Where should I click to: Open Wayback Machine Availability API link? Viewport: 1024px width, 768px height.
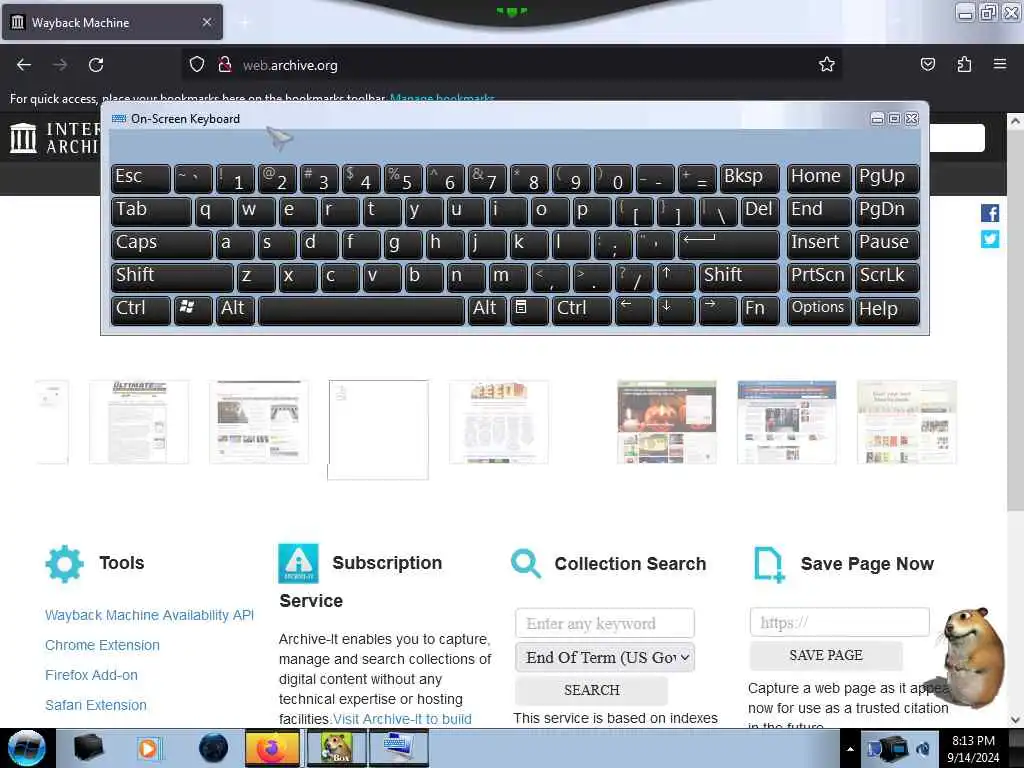tap(150, 615)
